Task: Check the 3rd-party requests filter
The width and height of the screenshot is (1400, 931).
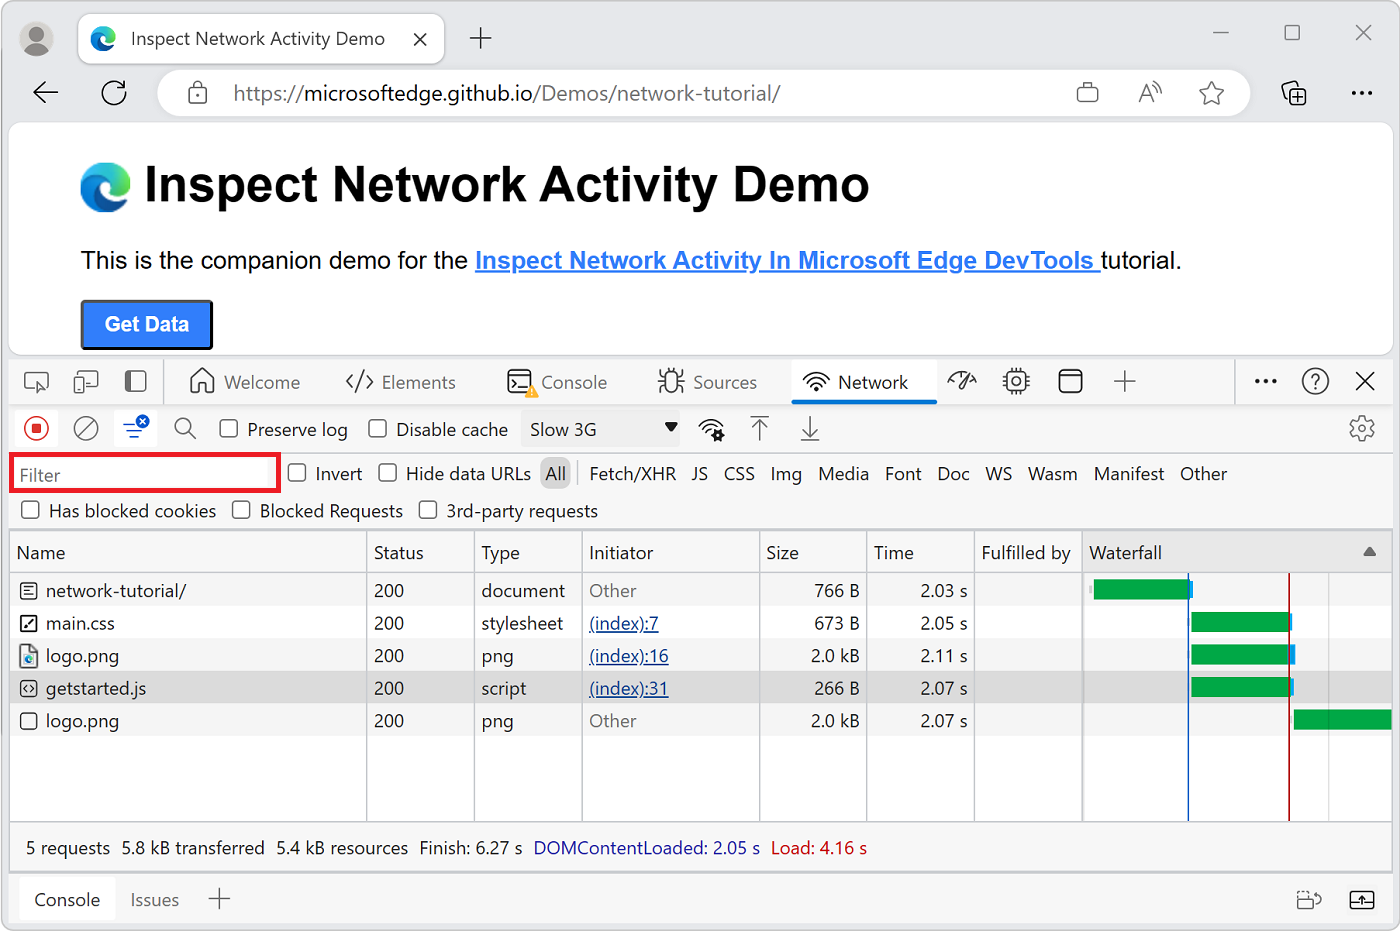Action: click(428, 510)
